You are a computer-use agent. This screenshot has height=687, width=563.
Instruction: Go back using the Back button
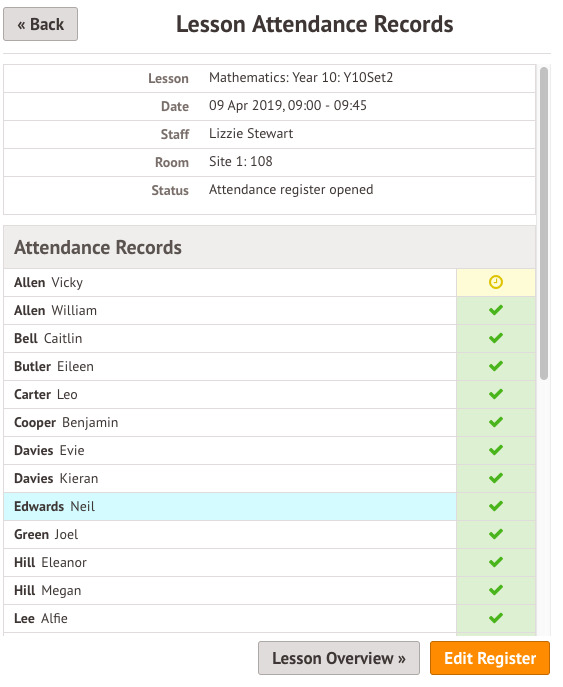coord(40,24)
